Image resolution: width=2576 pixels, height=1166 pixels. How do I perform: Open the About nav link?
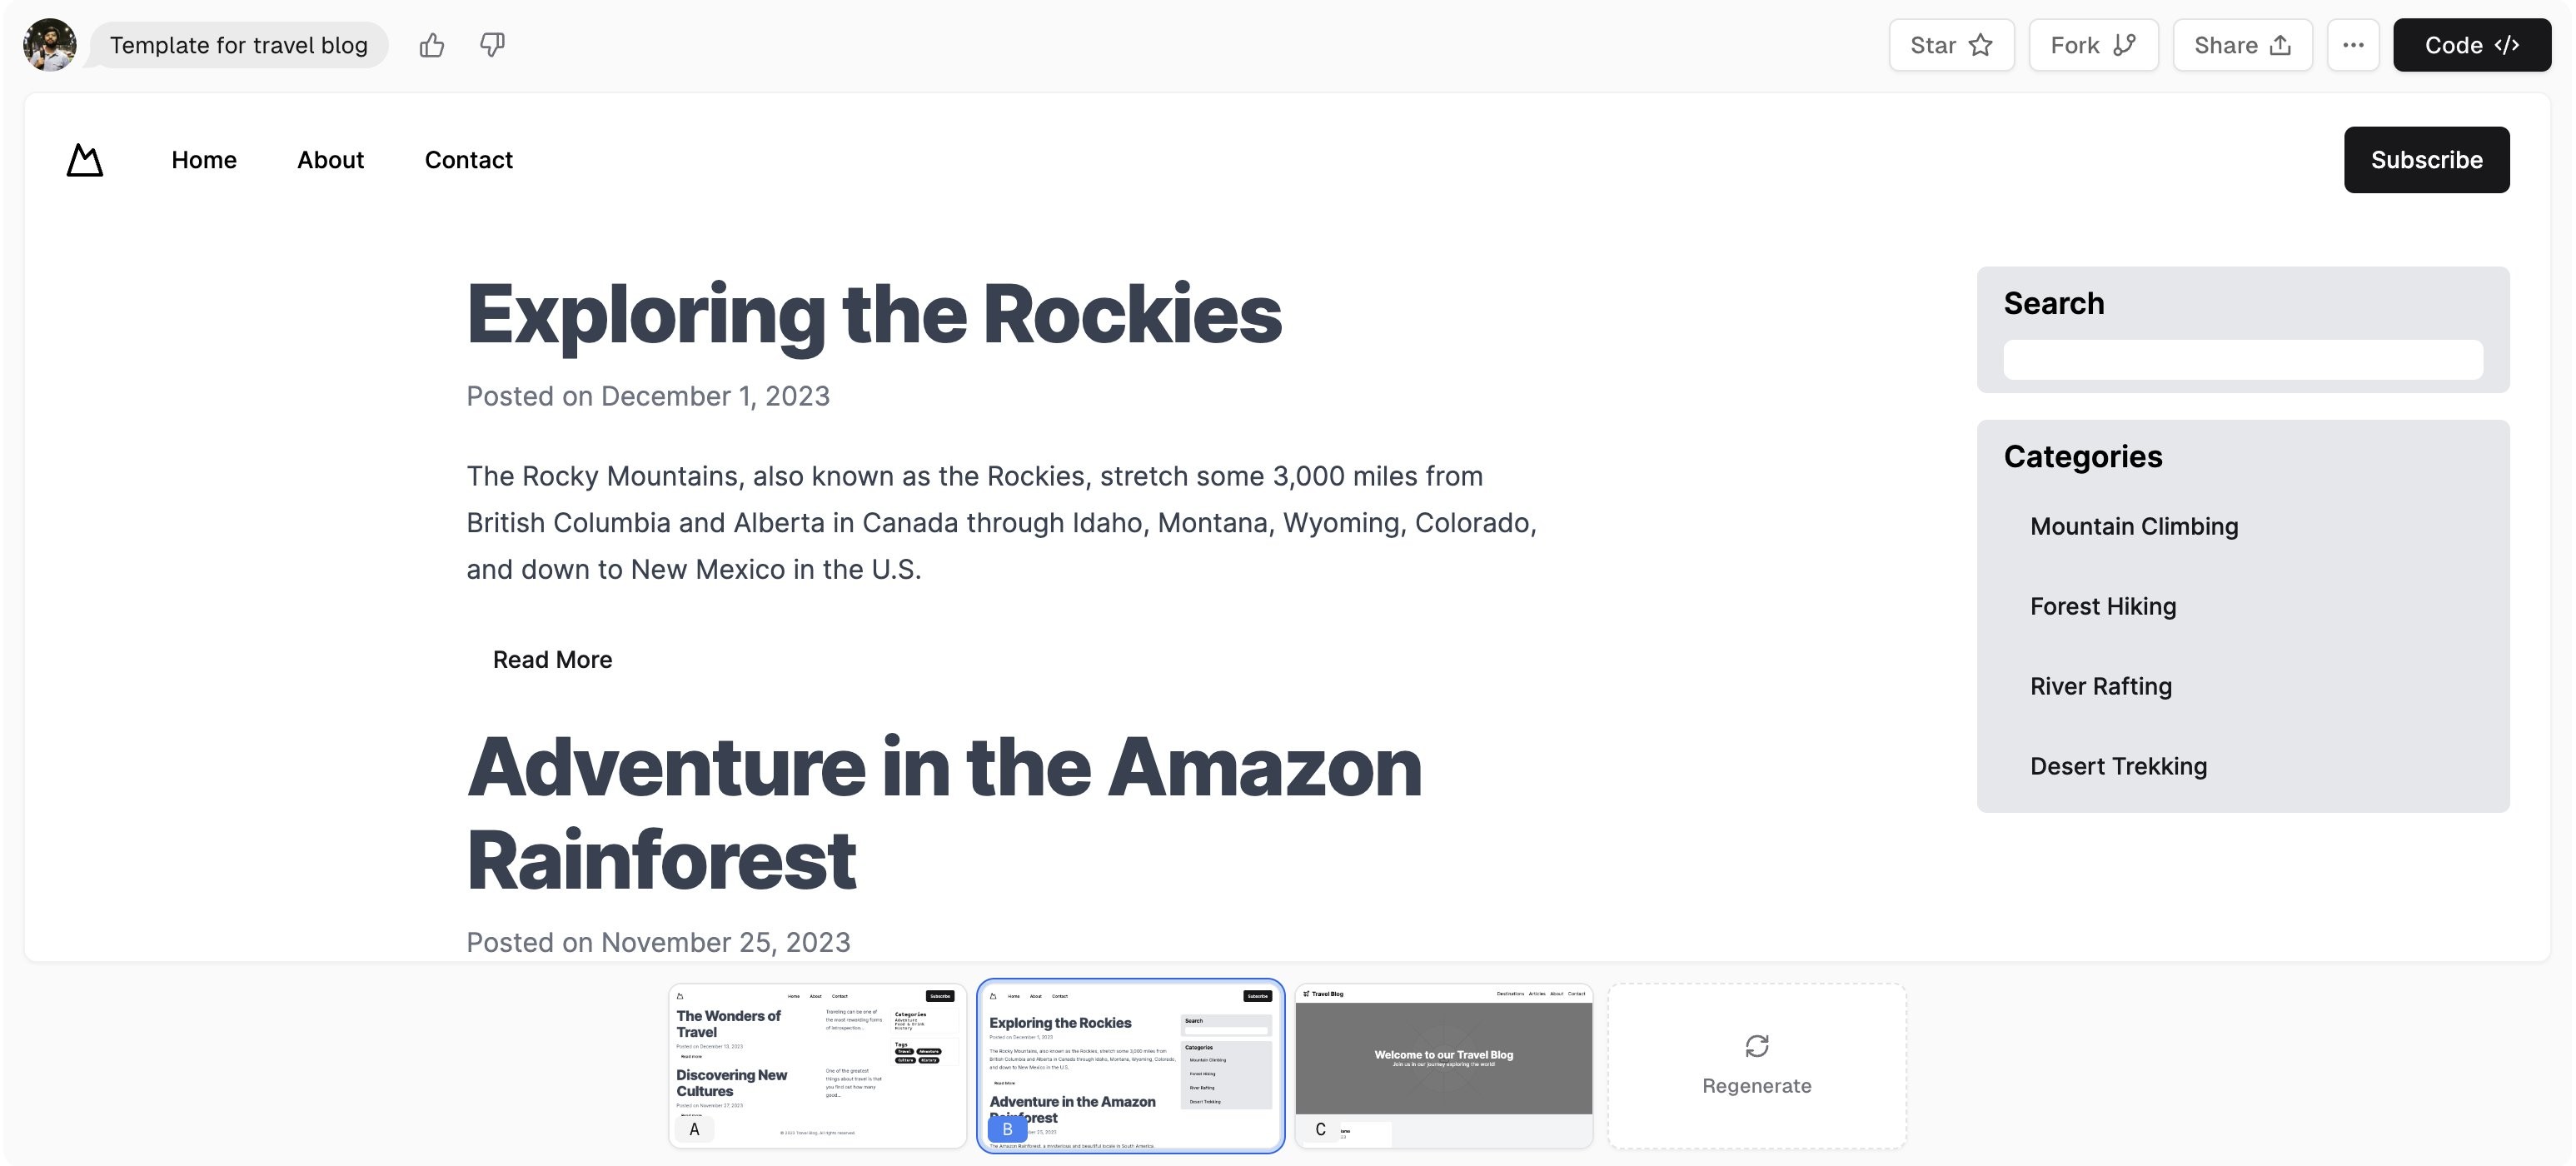[x=330, y=160]
